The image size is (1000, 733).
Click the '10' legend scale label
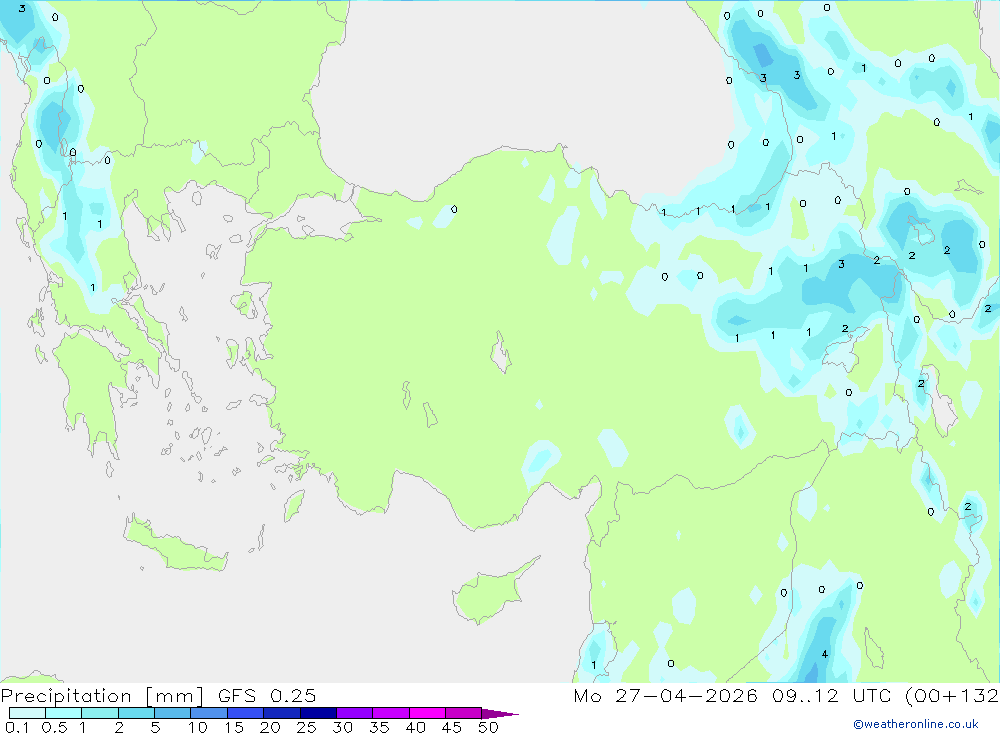198,727
